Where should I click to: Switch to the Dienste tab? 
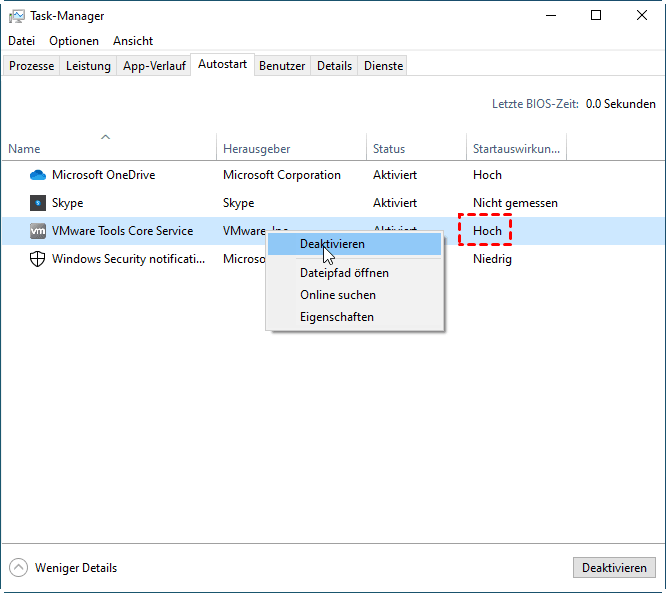coord(384,66)
